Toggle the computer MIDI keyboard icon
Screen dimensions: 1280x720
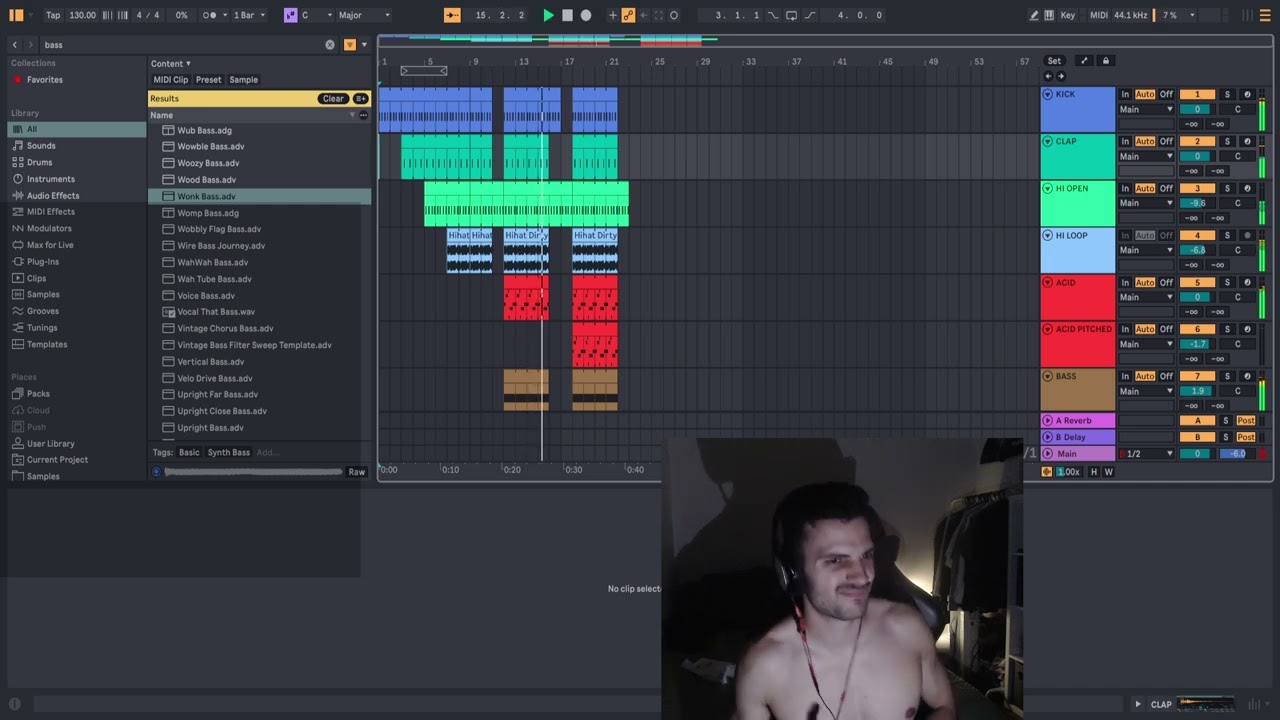pyautogui.click(x=1049, y=15)
